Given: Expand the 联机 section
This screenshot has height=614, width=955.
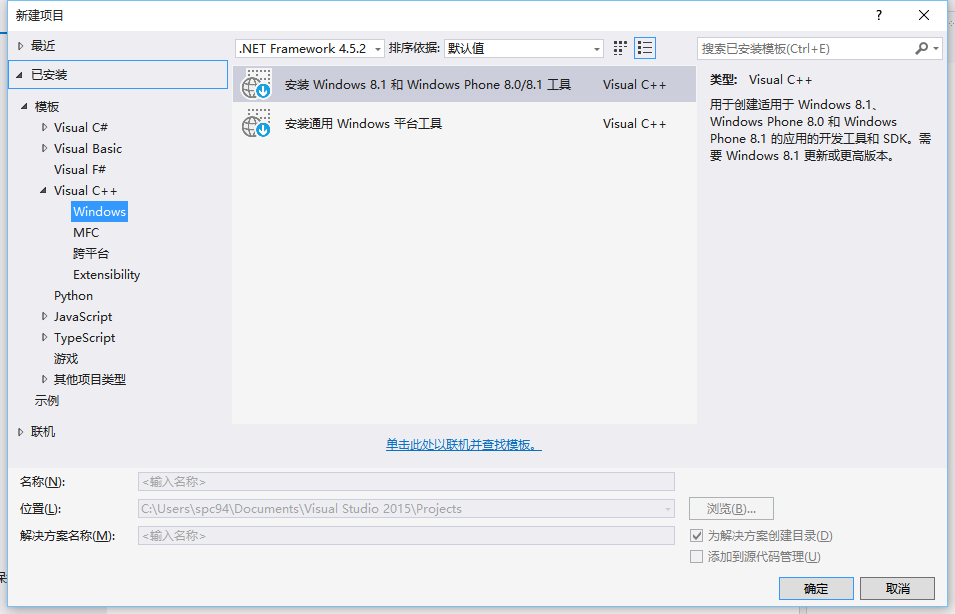Looking at the screenshot, I should click(21, 432).
